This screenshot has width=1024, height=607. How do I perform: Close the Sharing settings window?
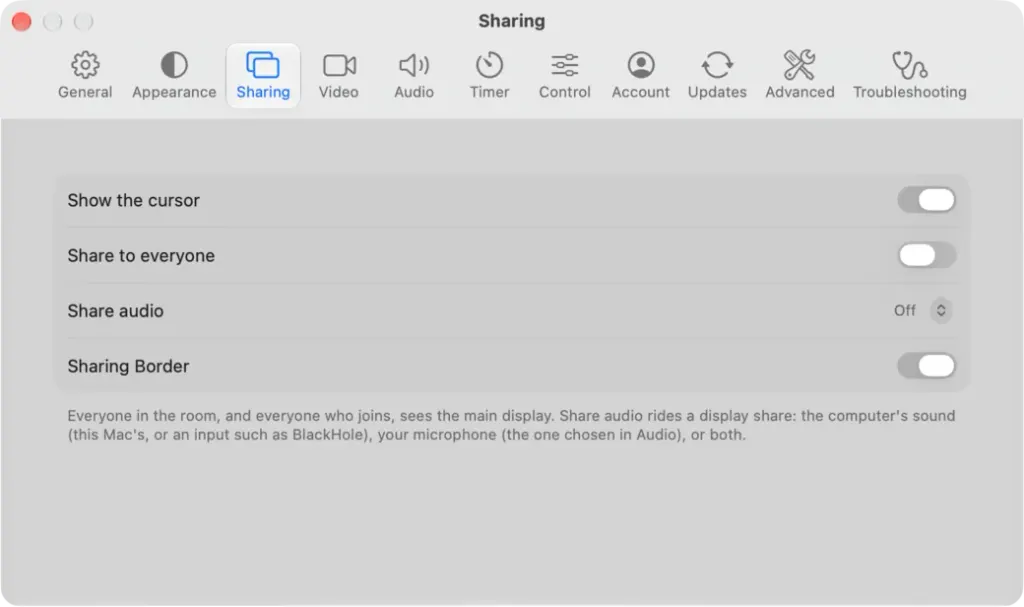(x=22, y=22)
